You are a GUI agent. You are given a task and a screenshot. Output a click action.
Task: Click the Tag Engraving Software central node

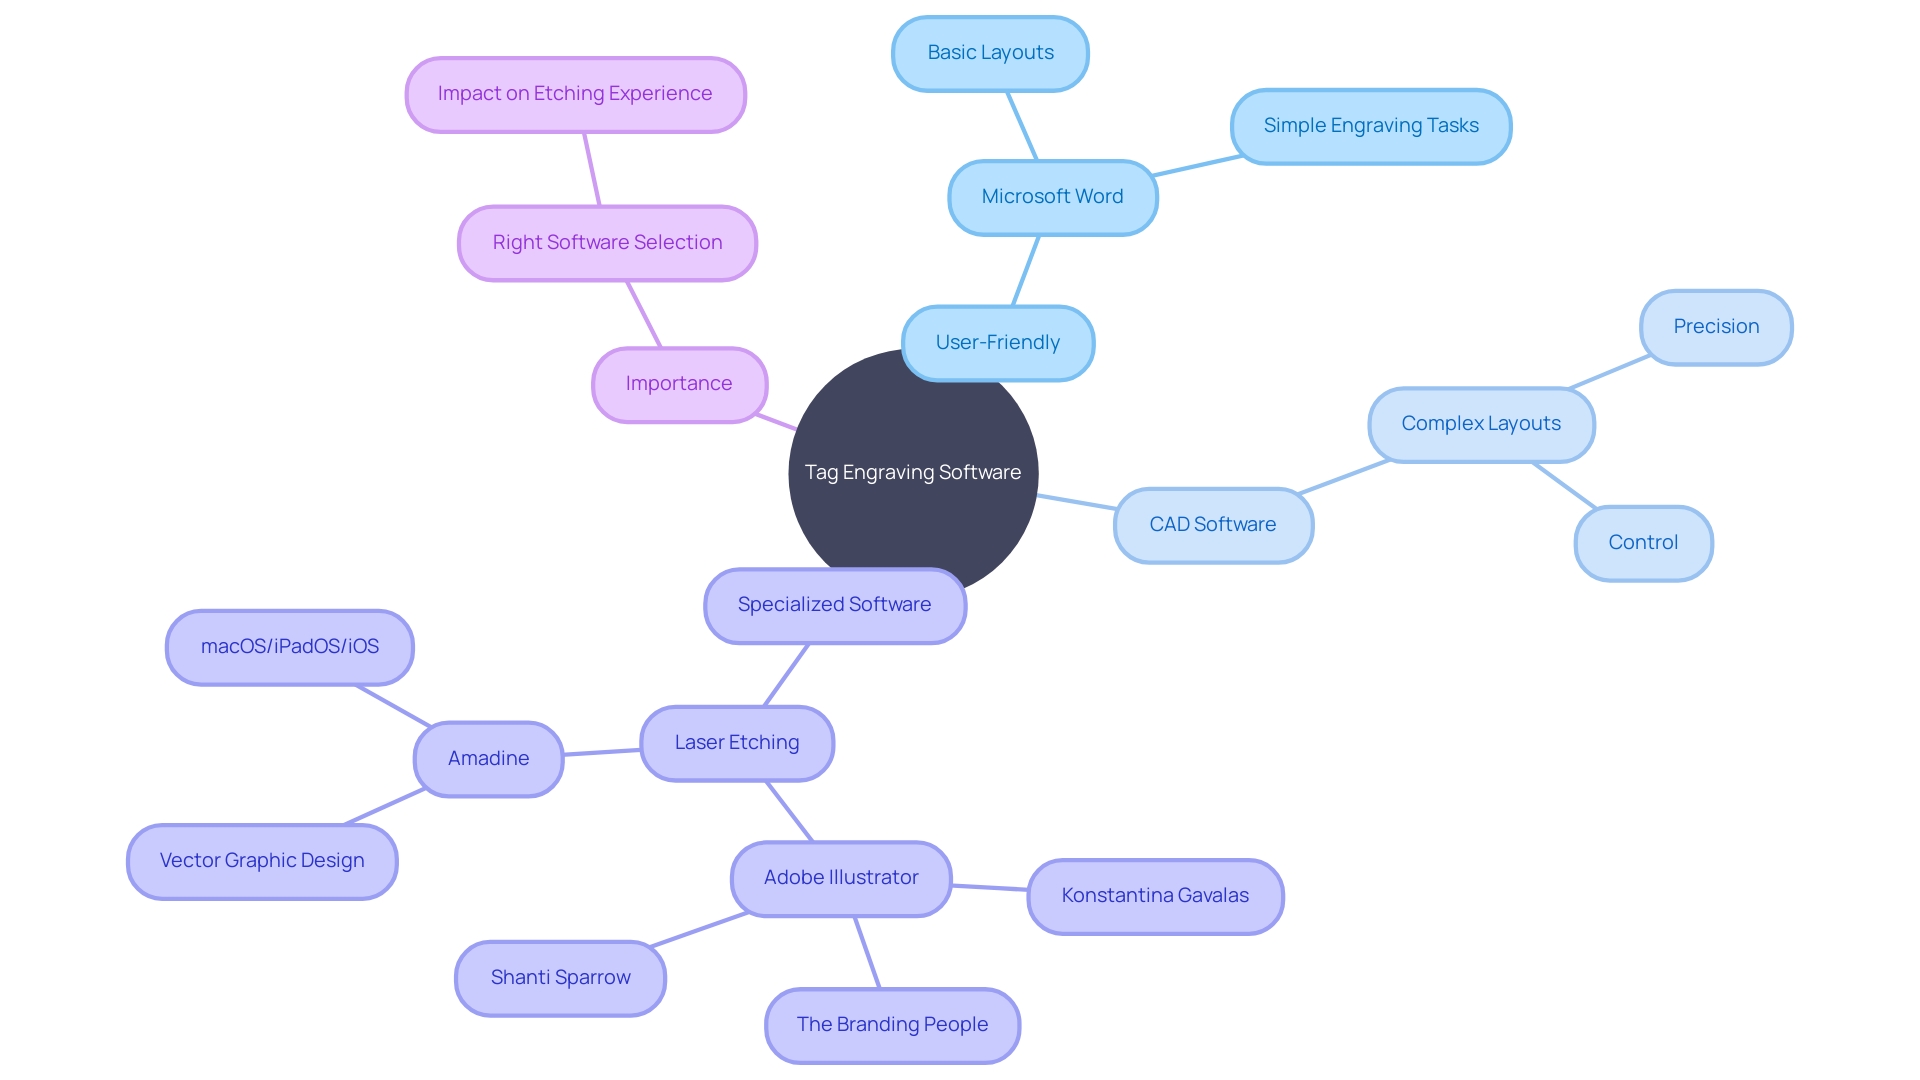914,472
